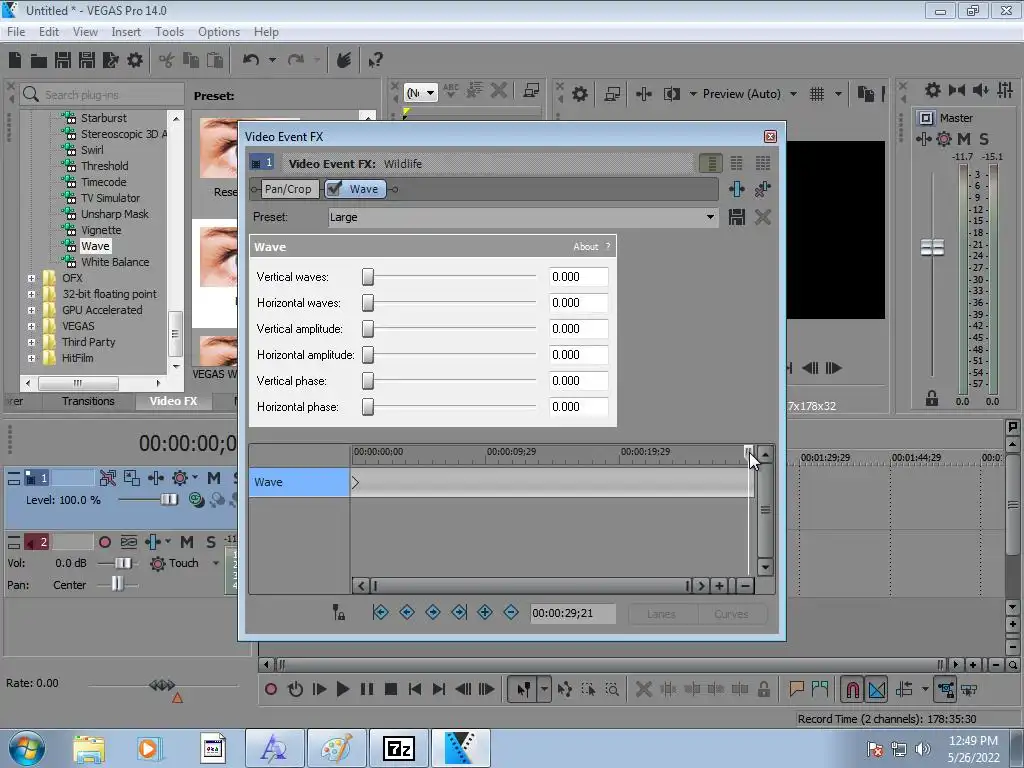Screen dimensions: 1024x768
Task: Open the File menu
Action: [x=16, y=31]
